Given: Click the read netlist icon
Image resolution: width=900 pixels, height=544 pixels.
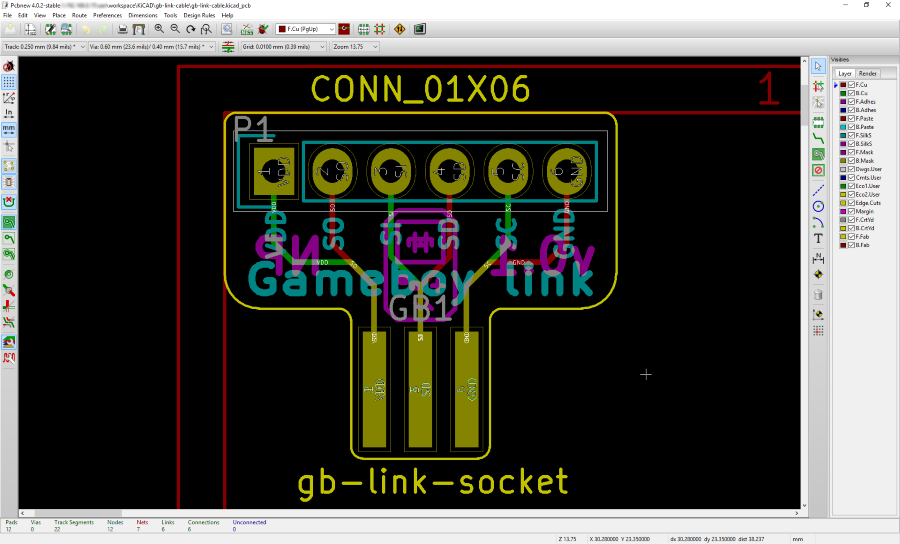Looking at the screenshot, I should pyautogui.click(x=247, y=29).
